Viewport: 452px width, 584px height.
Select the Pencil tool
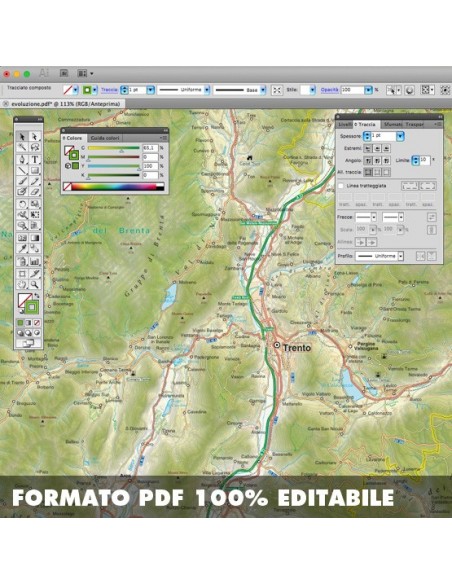click(35, 181)
